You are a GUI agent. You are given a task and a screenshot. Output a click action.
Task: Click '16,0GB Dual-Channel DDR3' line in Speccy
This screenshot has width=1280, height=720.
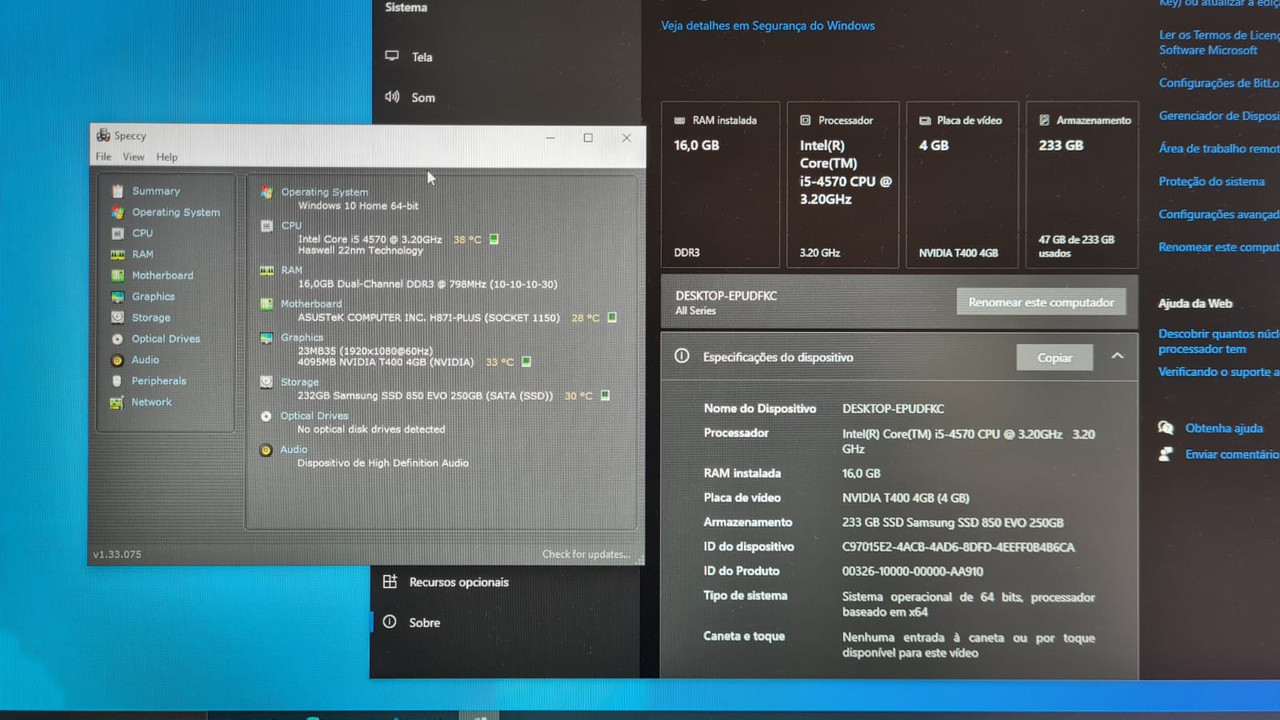tap(428, 284)
